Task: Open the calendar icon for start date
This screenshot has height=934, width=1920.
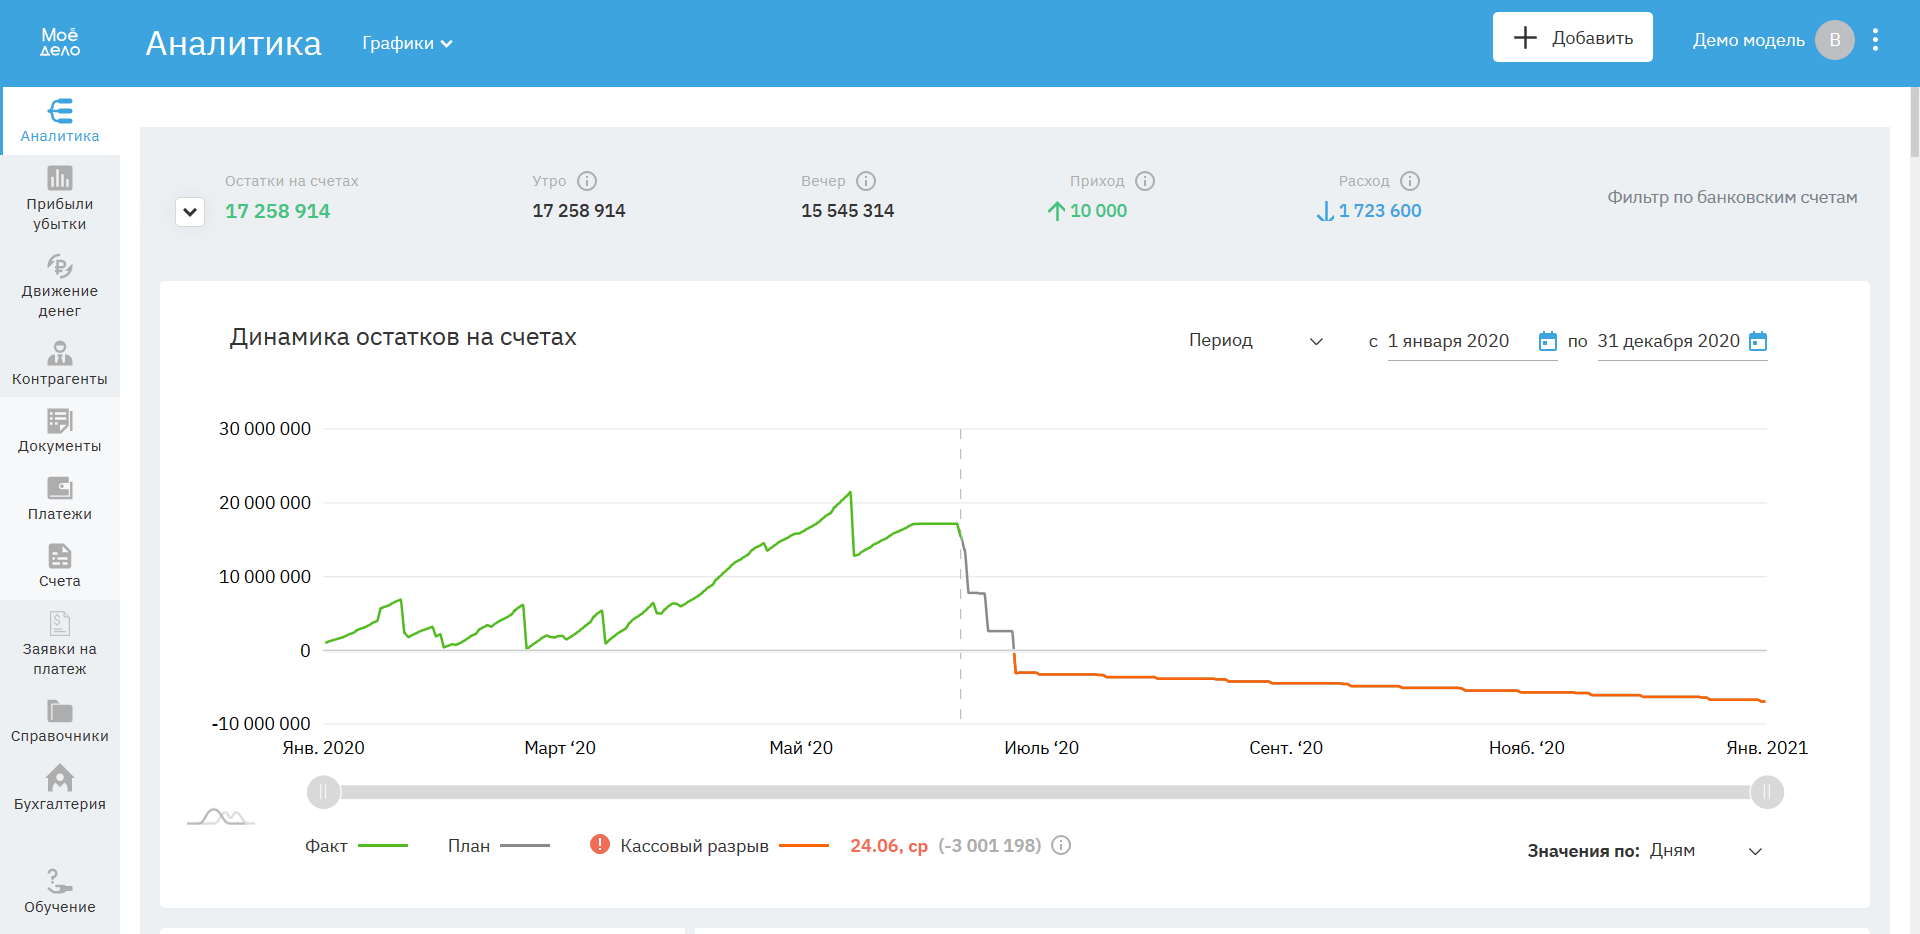Action: coord(1547,341)
